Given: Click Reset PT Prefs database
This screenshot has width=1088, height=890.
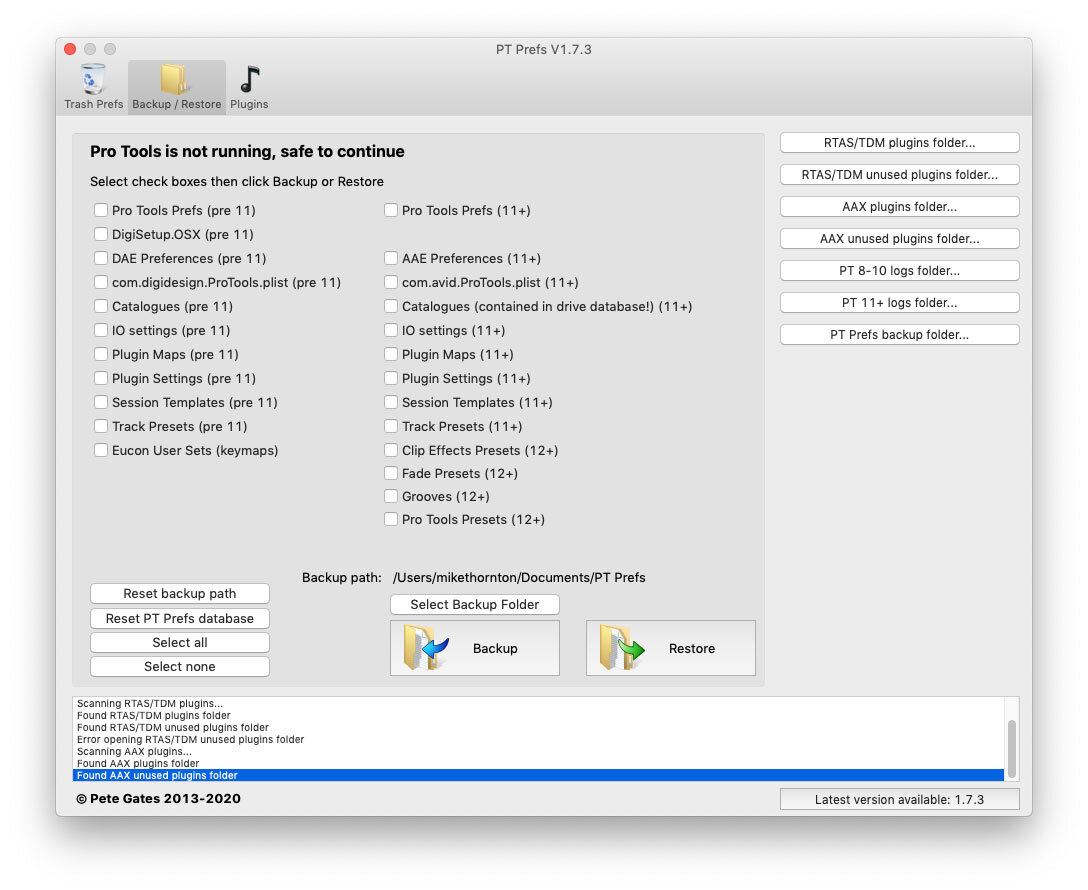Looking at the screenshot, I should click(x=180, y=618).
